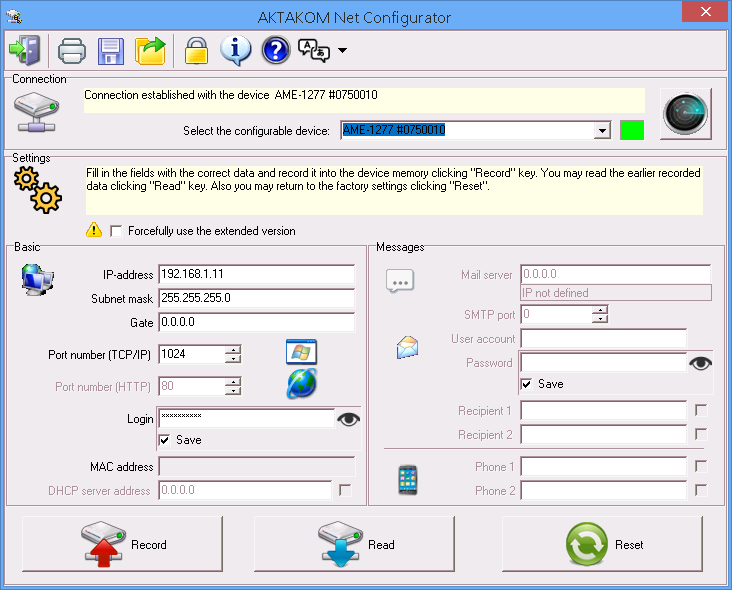Click the Reset button
The width and height of the screenshot is (732, 590).
602,544
